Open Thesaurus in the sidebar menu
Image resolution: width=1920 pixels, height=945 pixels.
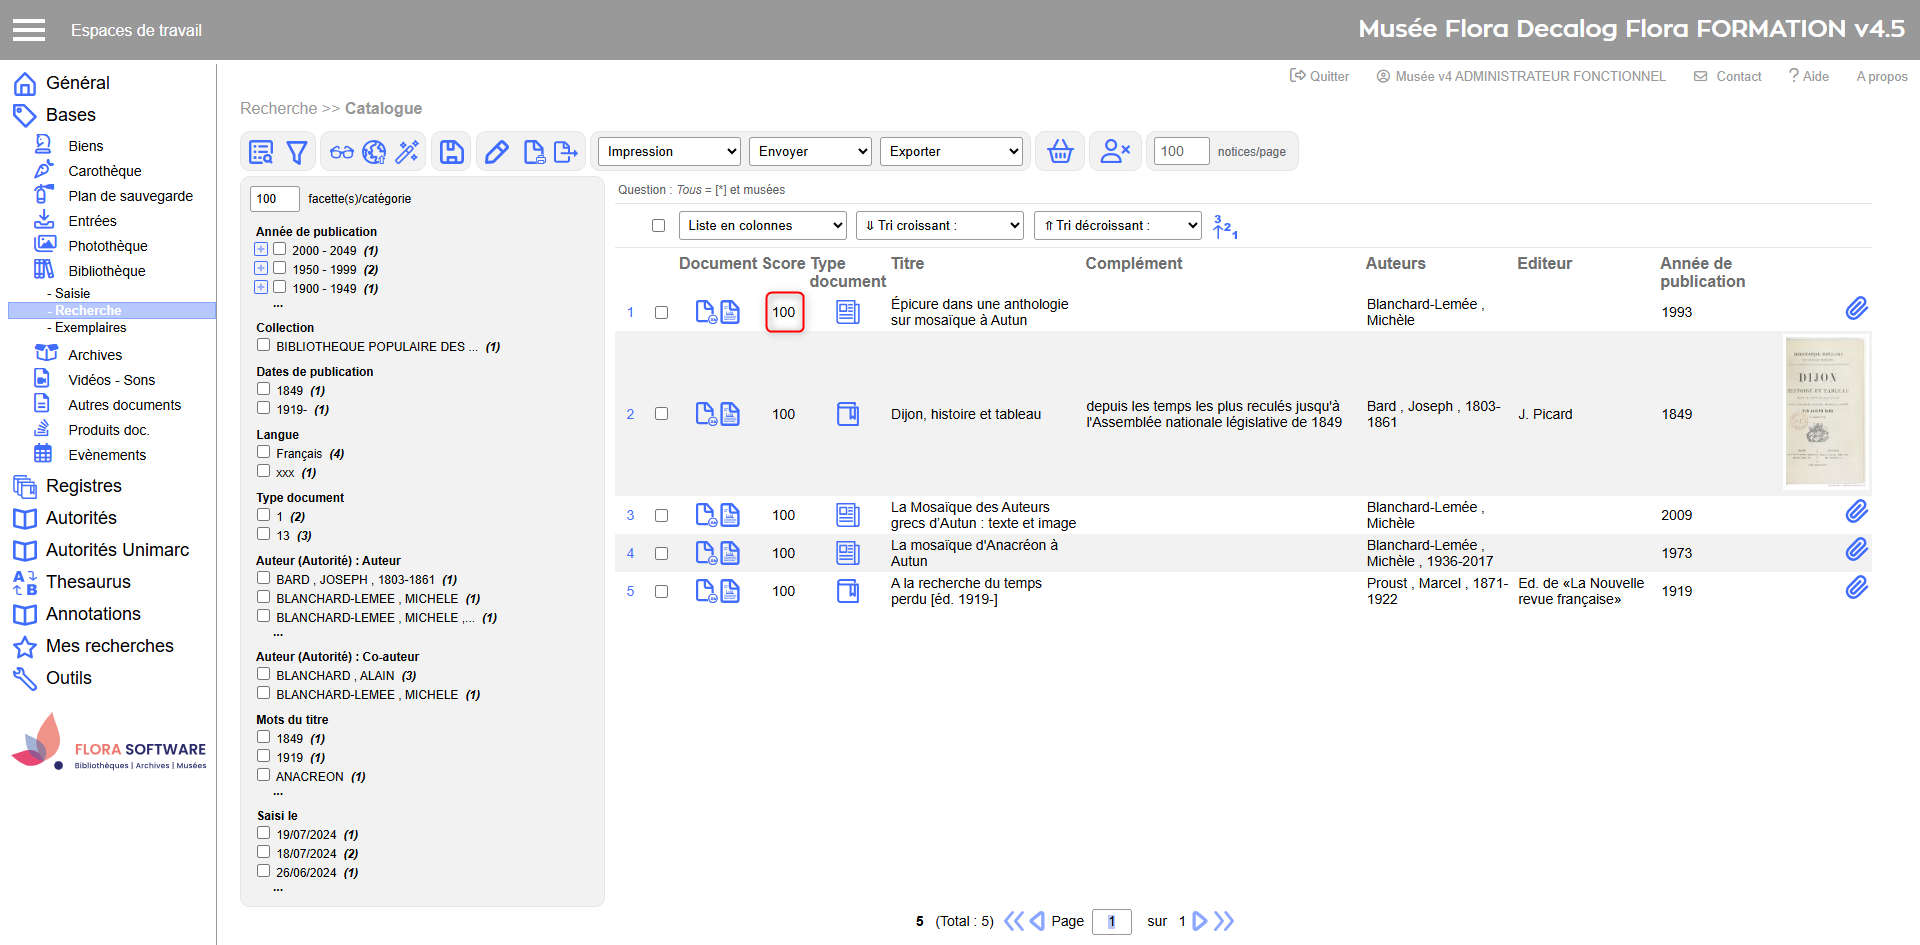[88, 582]
